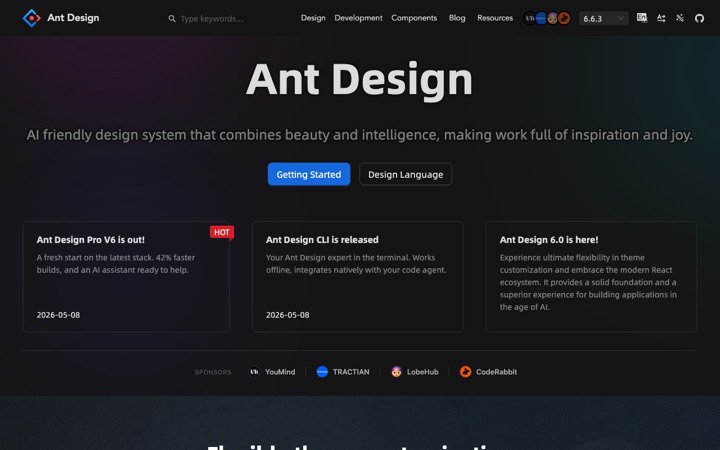
Task: Click the CodeRabbit sponsor name
Action: tap(496, 371)
